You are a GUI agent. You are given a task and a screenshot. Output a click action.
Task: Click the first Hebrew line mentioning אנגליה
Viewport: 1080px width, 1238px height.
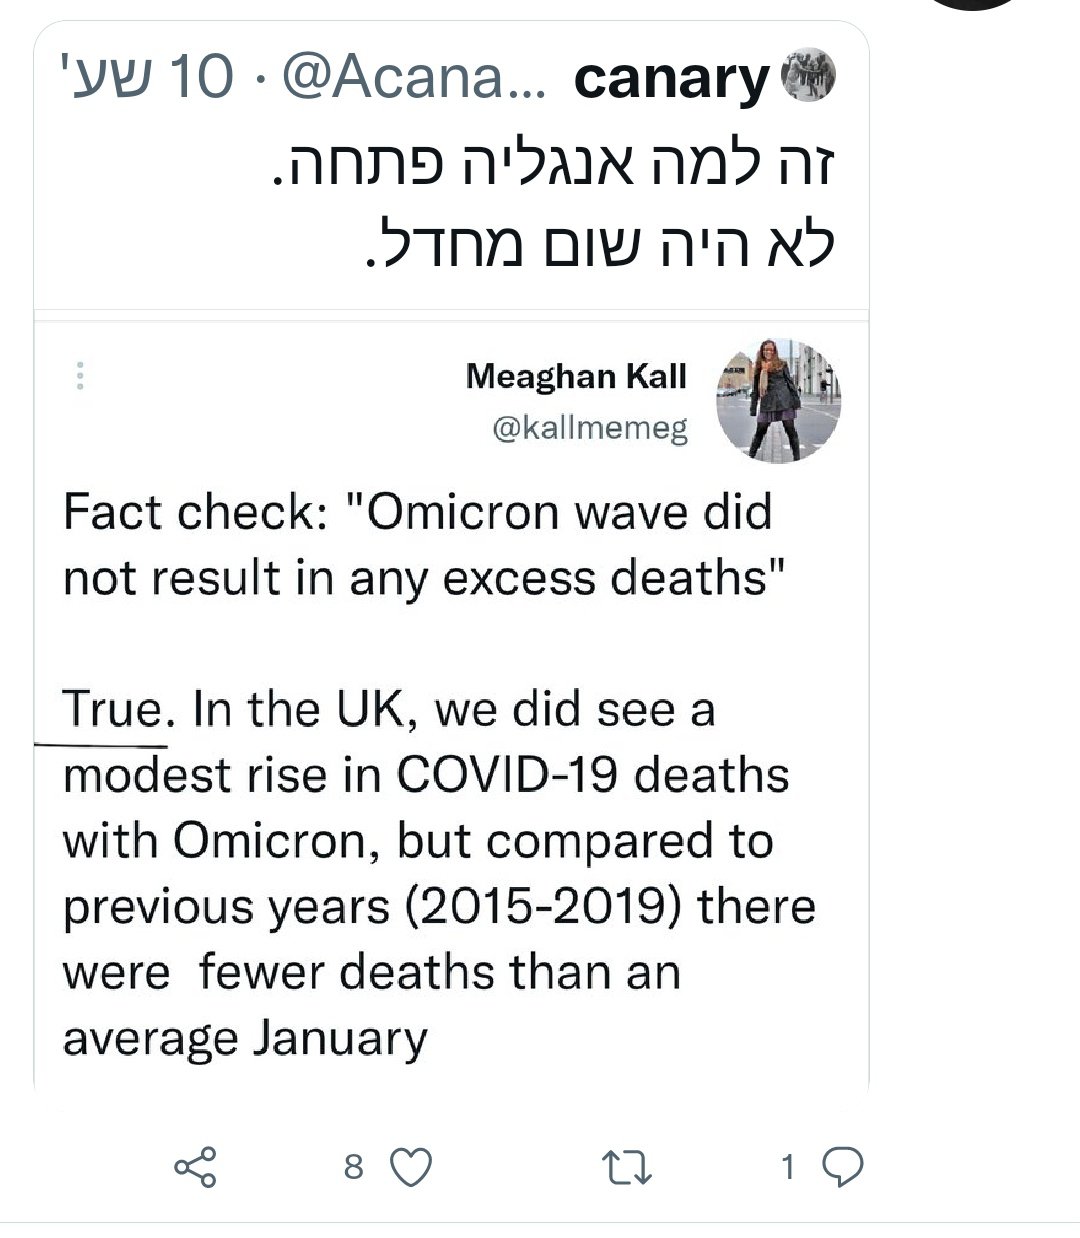pos(554,167)
